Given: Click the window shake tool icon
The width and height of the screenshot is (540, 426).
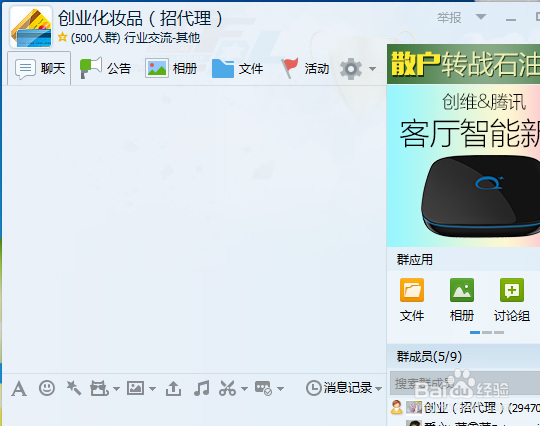Looking at the screenshot, I should click(99, 388).
